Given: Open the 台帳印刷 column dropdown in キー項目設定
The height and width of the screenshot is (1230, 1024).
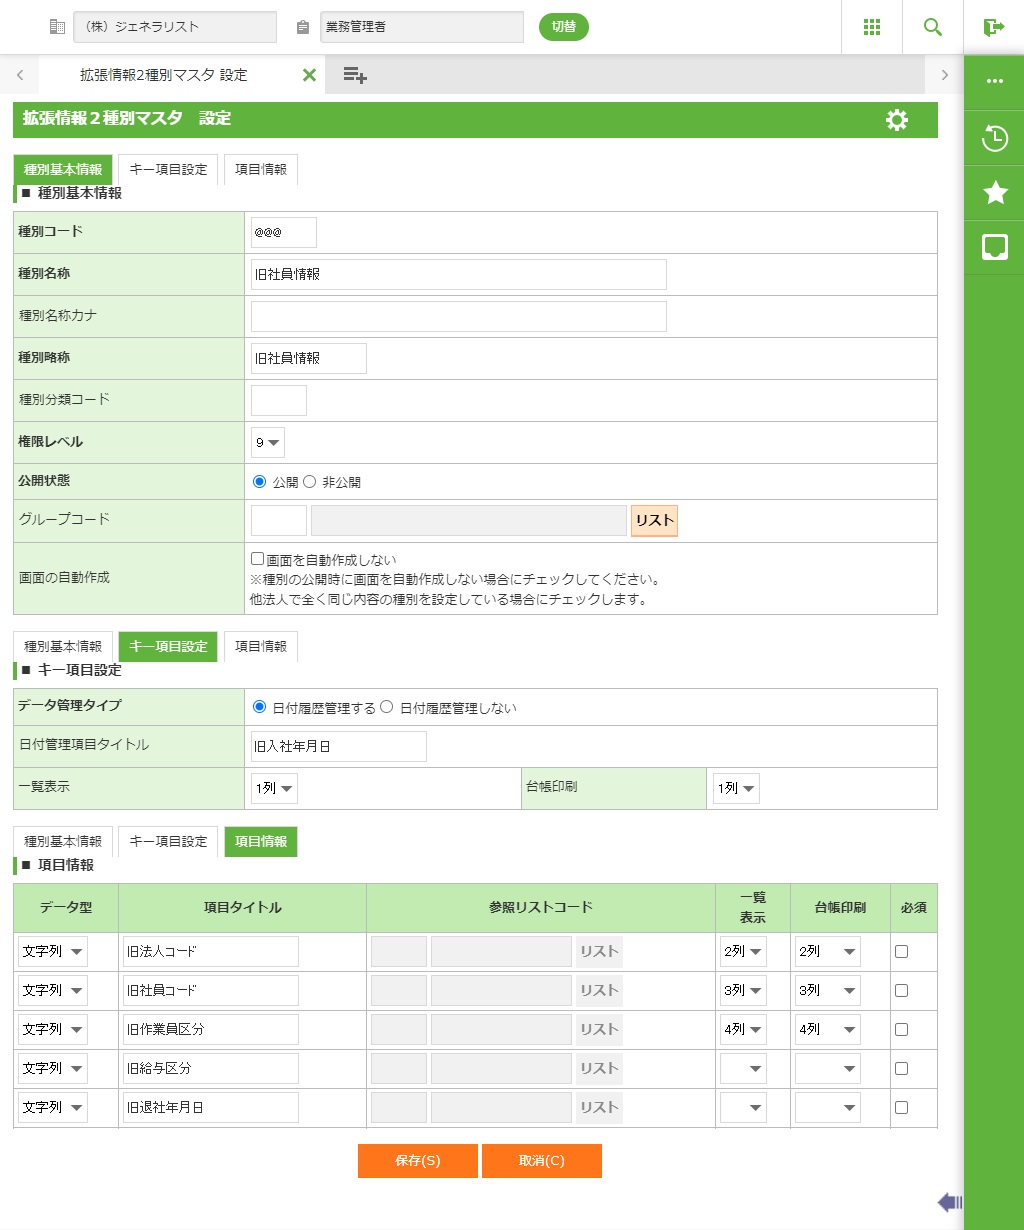Looking at the screenshot, I should [x=735, y=788].
